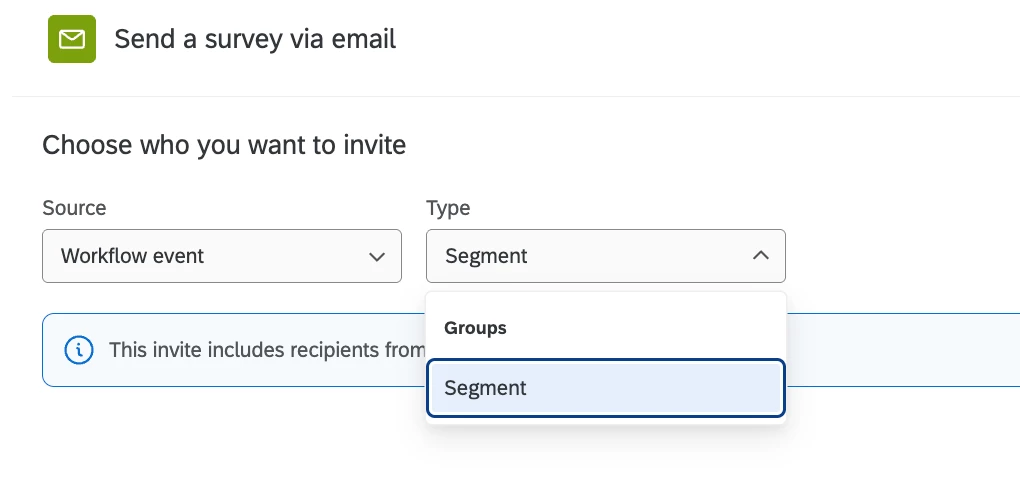Screen dimensions: 1020x480
Task: Collapse the Type dropdown field
Action: coord(605,256)
